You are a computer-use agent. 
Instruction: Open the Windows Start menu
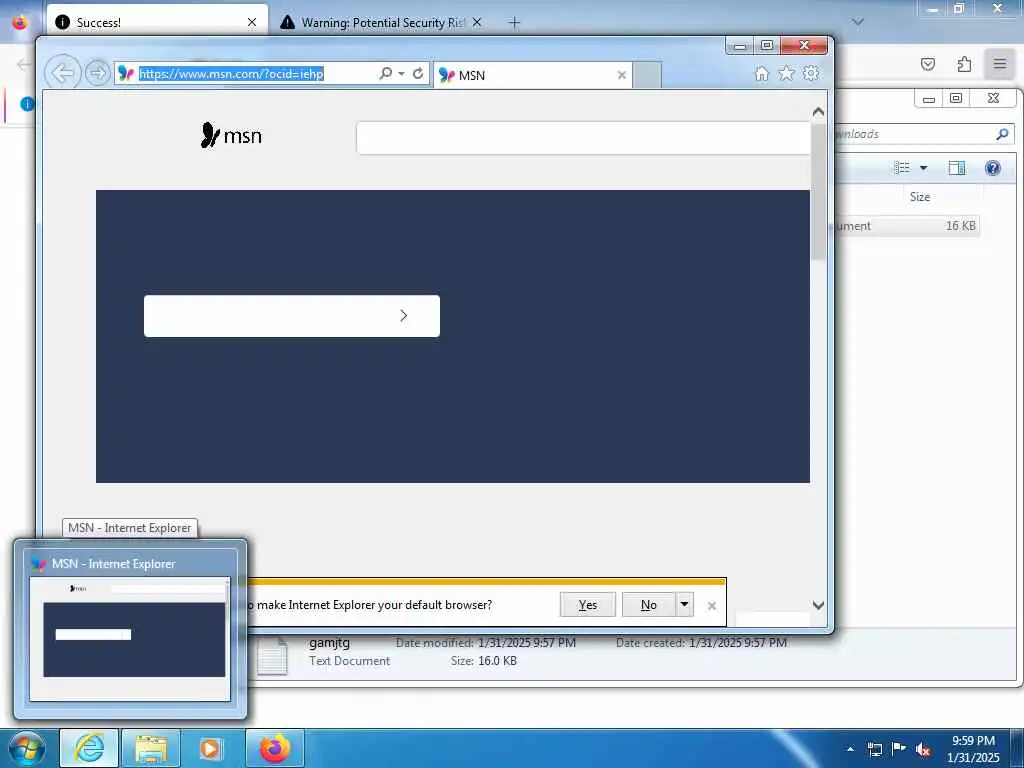tap(26, 748)
